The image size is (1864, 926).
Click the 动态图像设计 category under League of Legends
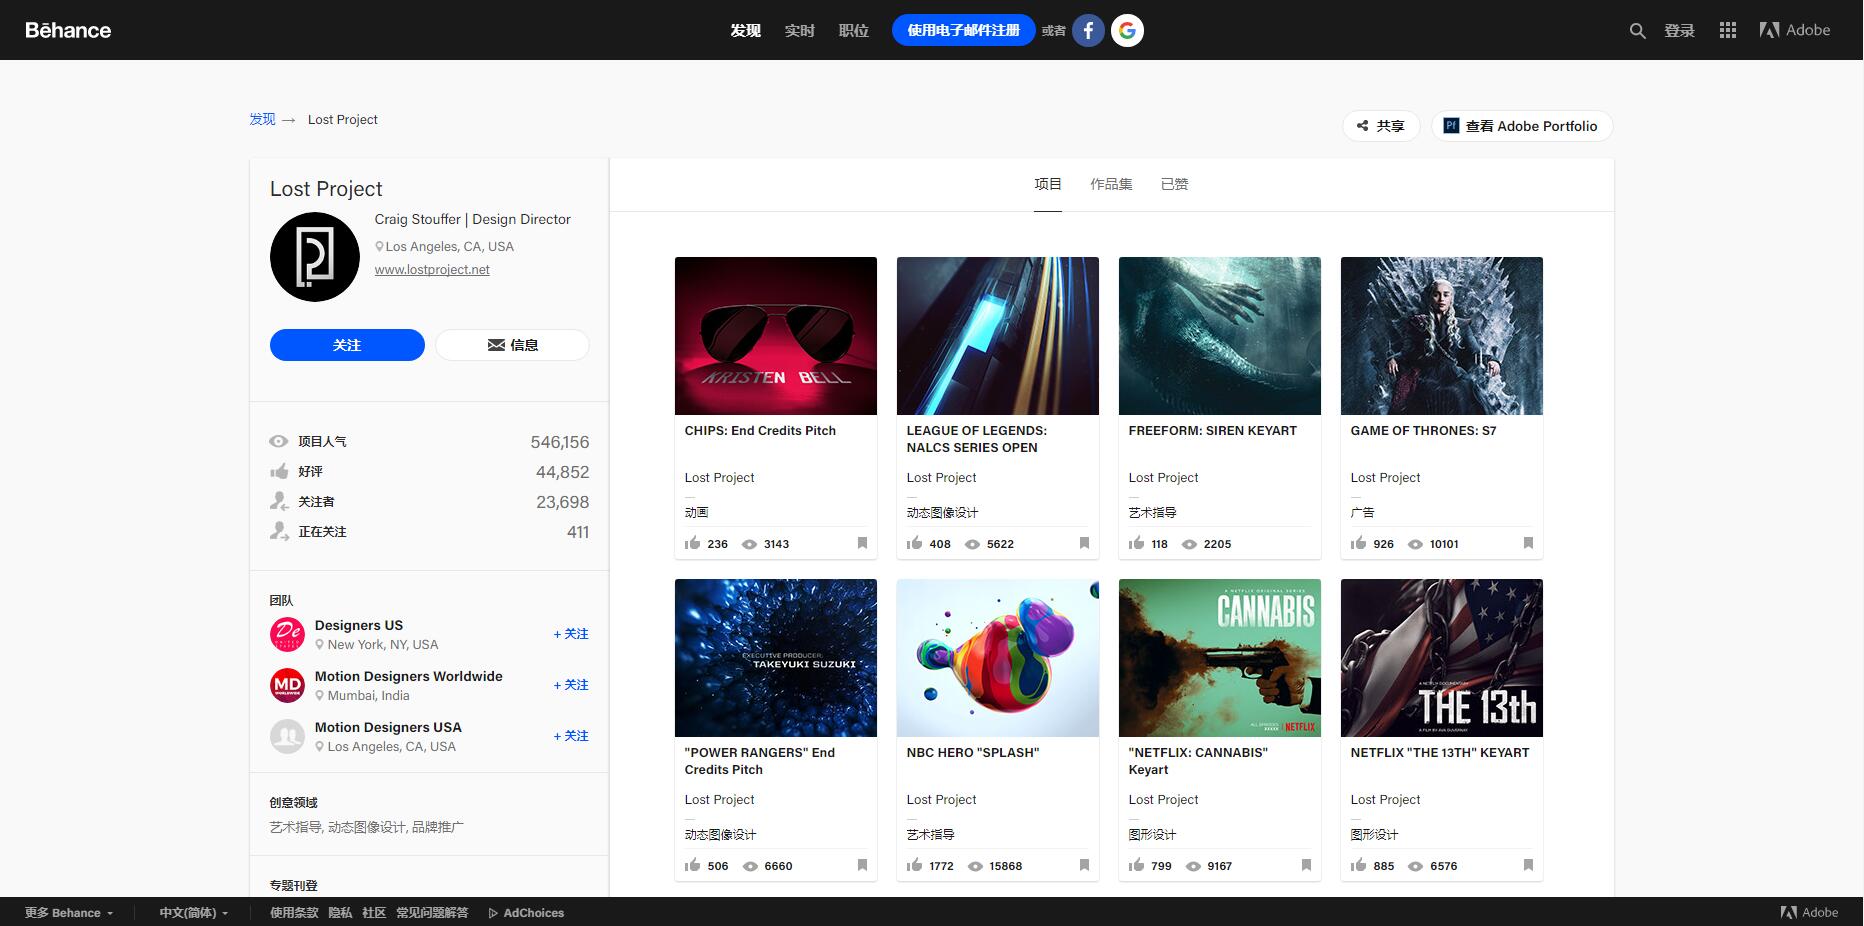(942, 513)
